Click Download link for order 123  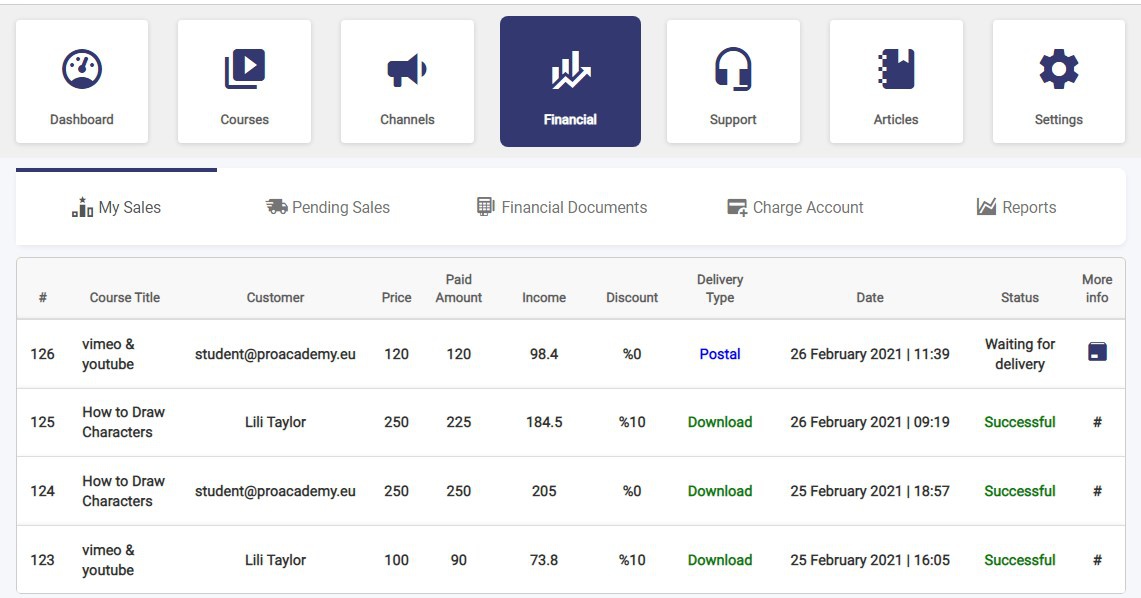tap(720, 560)
